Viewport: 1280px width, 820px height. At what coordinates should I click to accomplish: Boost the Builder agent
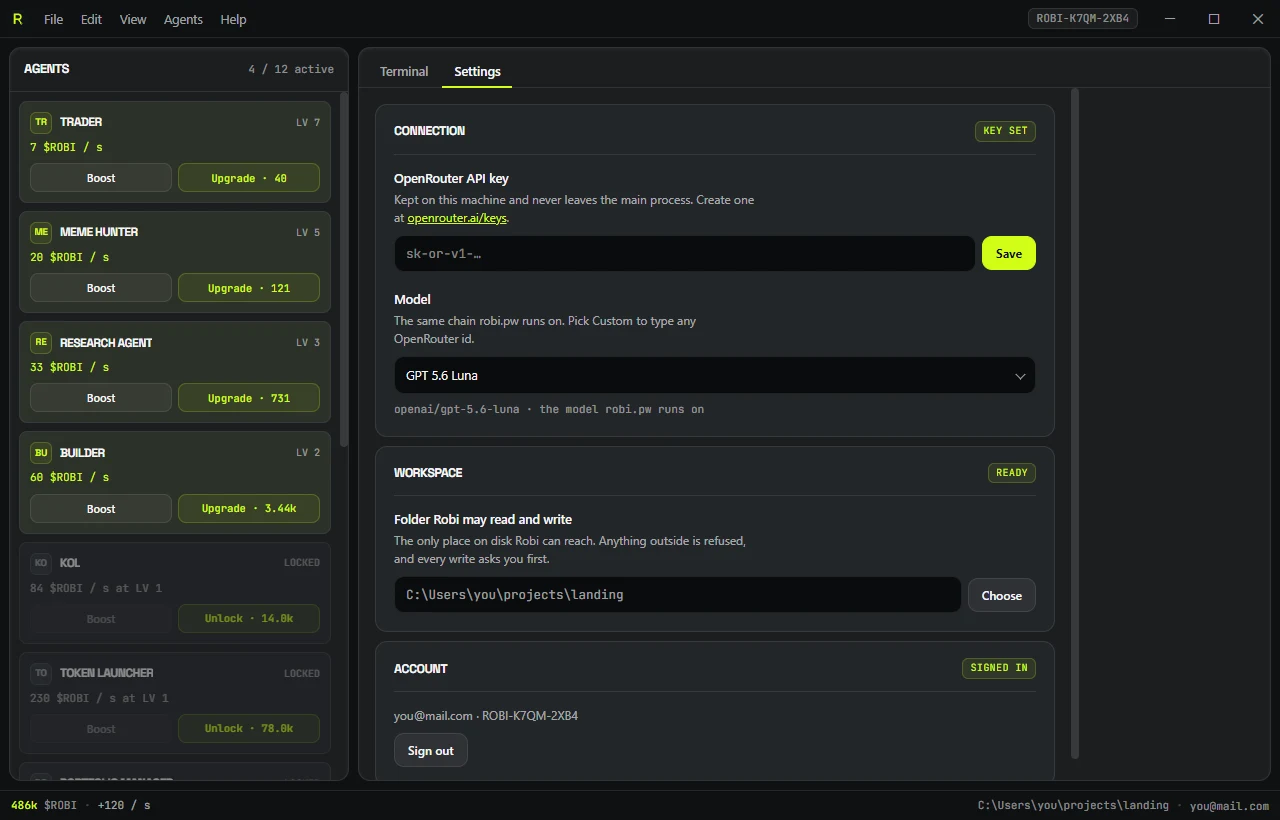101,508
